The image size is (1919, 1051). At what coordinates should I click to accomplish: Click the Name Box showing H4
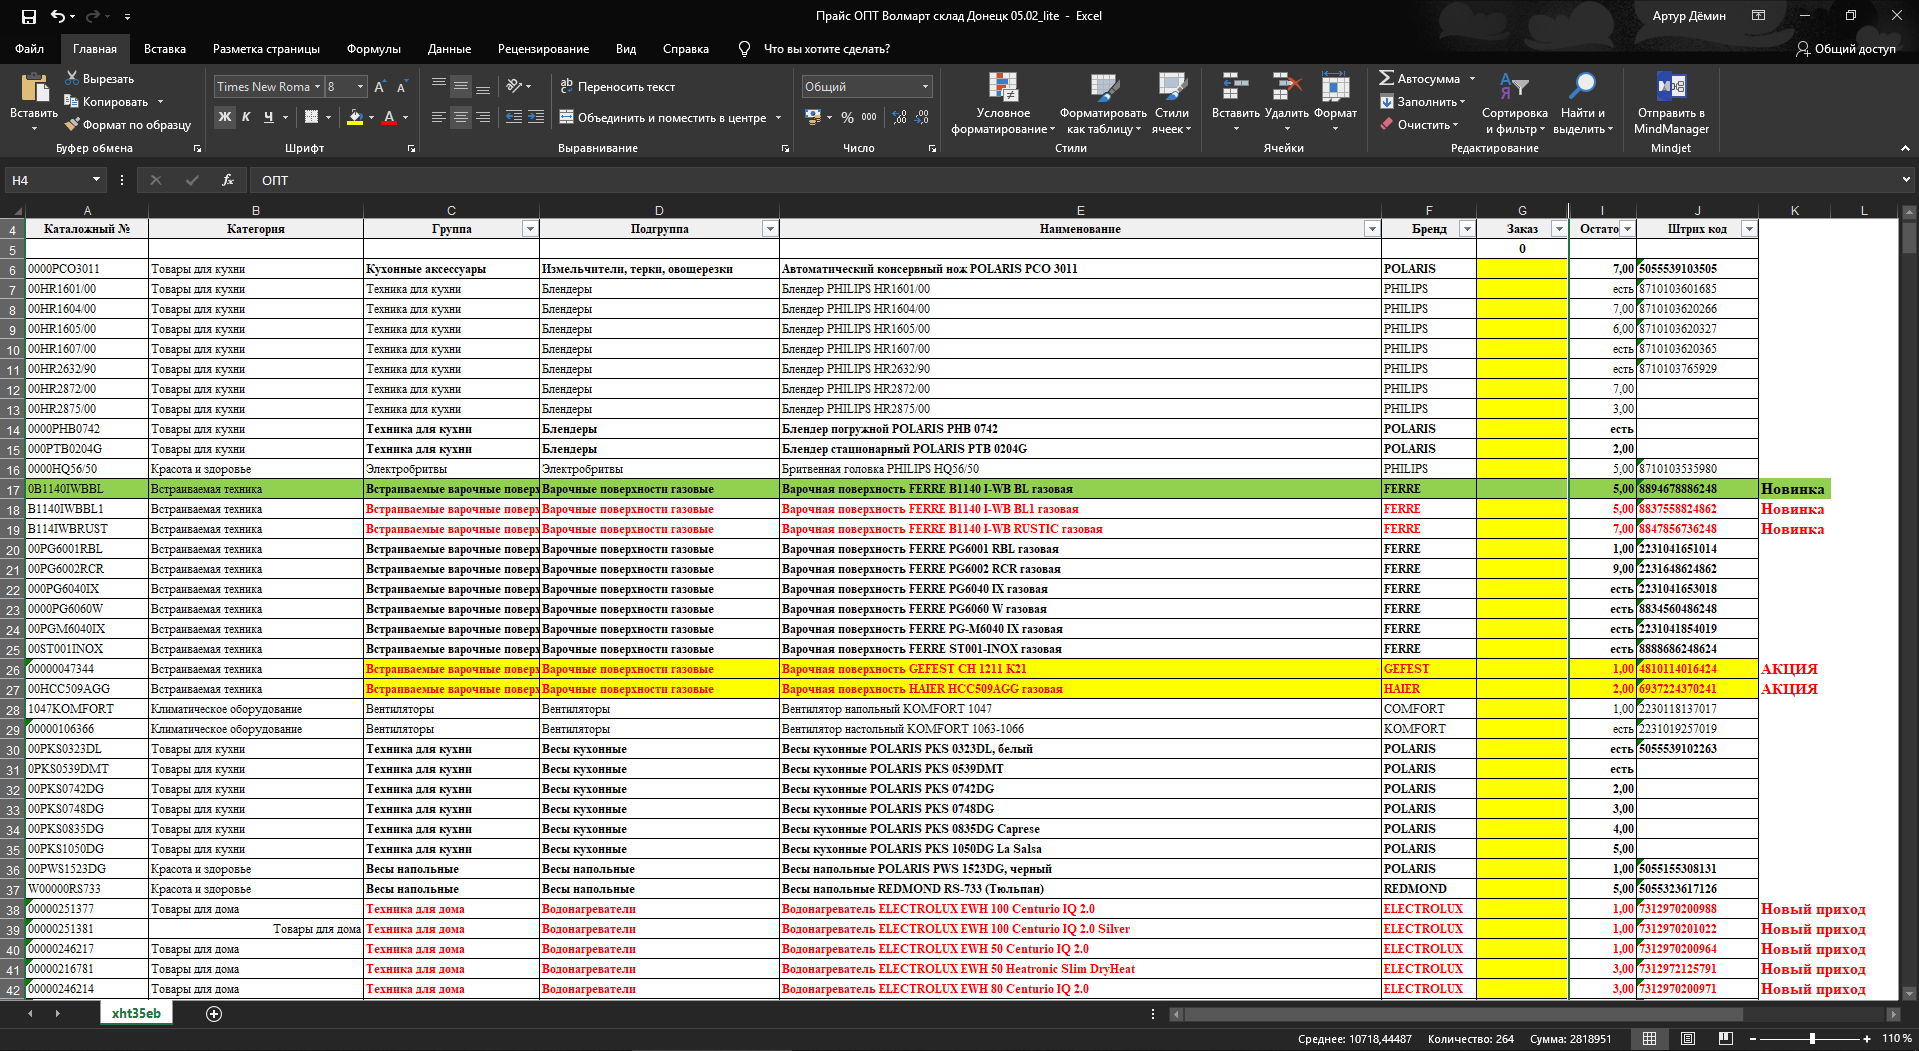48,180
